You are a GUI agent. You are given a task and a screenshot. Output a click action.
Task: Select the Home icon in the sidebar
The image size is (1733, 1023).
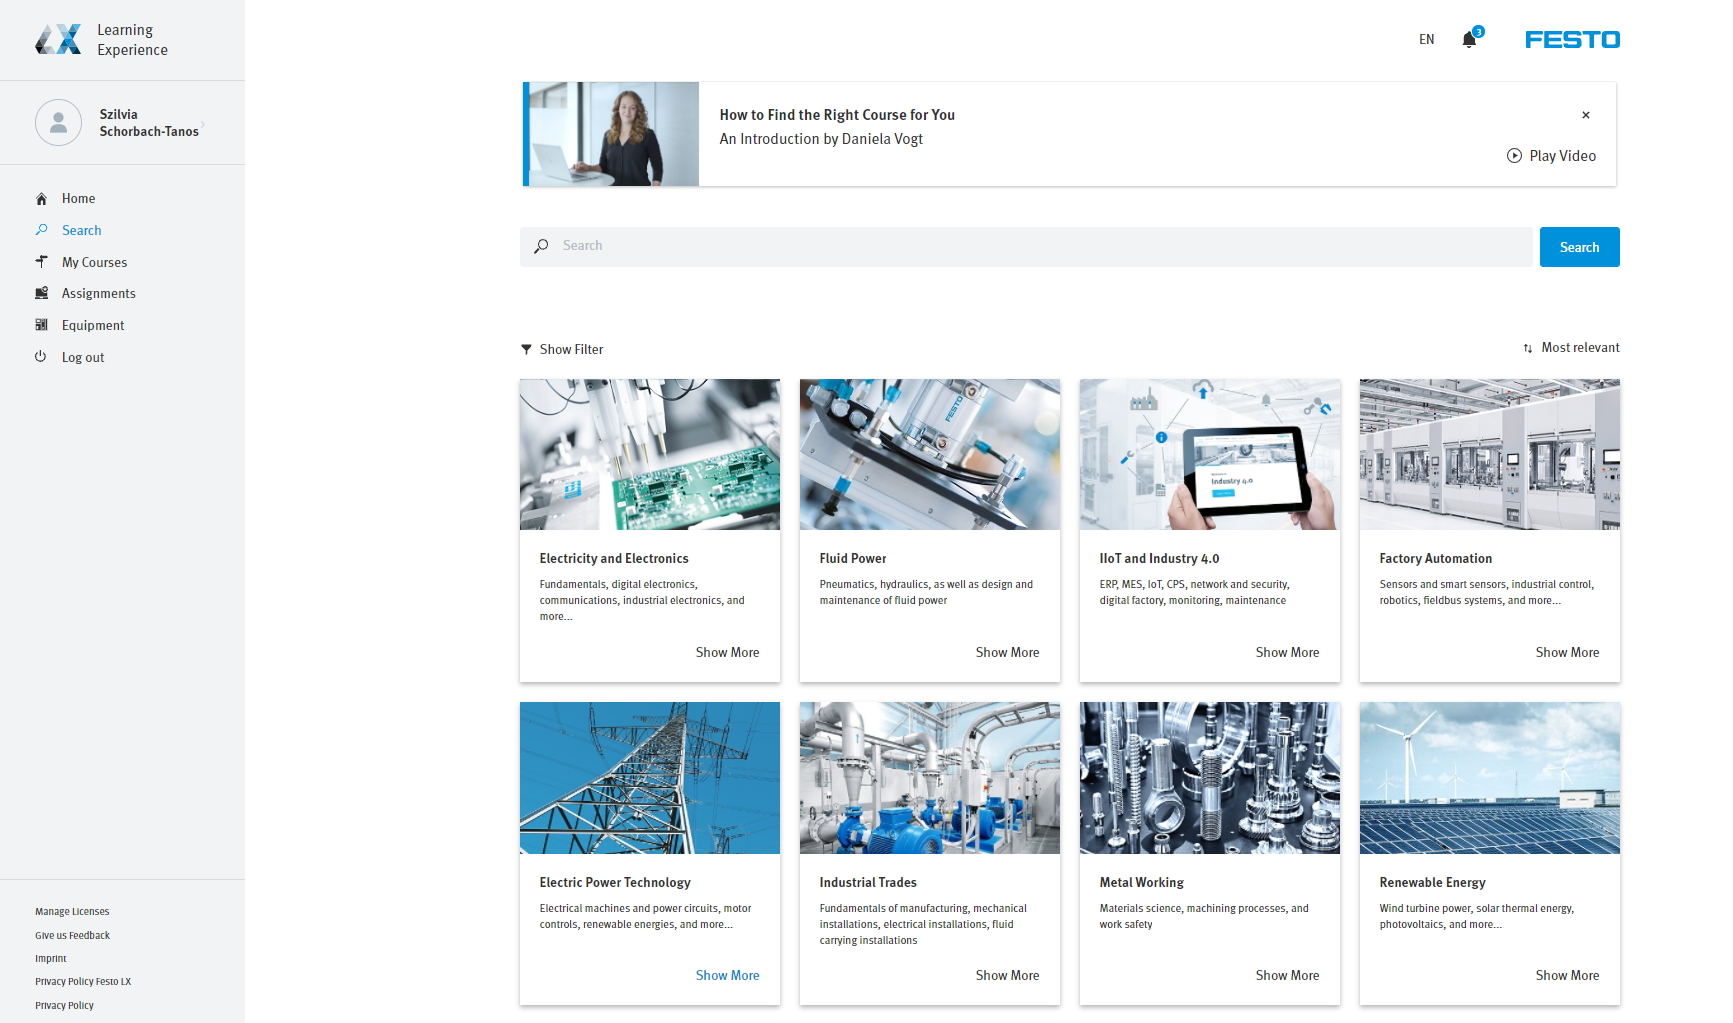(41, 198)
